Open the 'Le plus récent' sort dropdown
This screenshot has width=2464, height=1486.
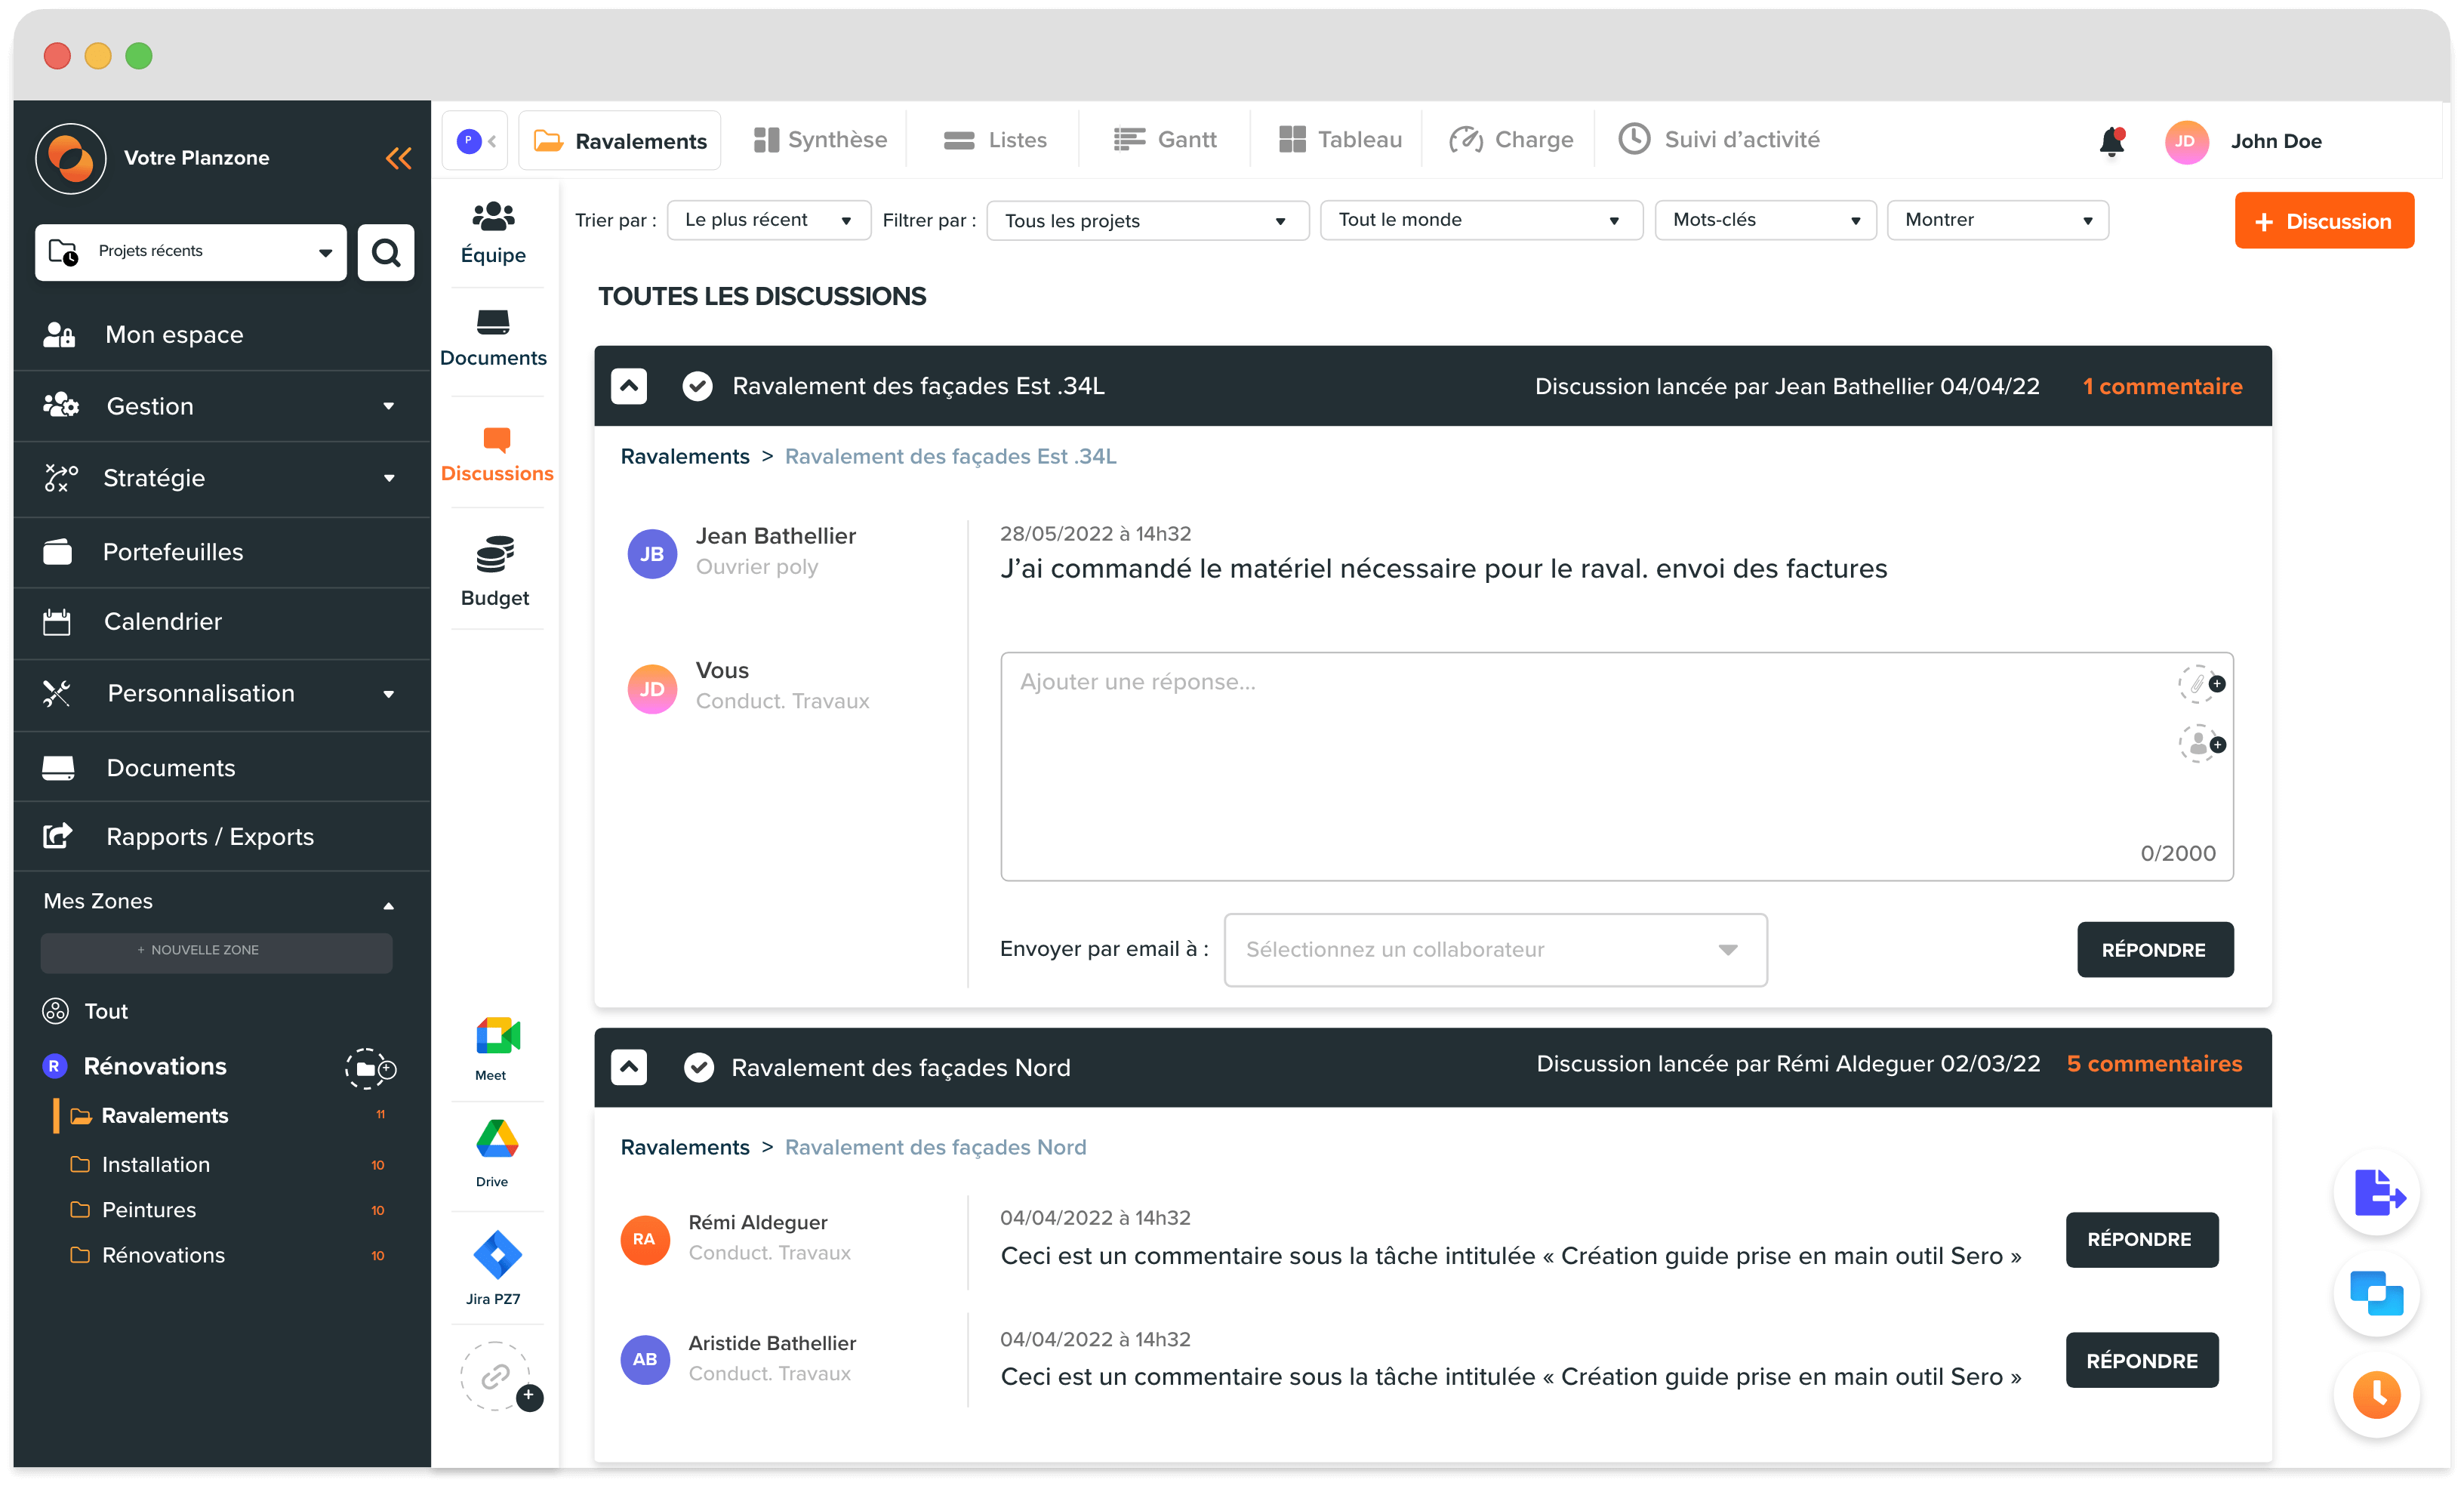click(768, 220)
